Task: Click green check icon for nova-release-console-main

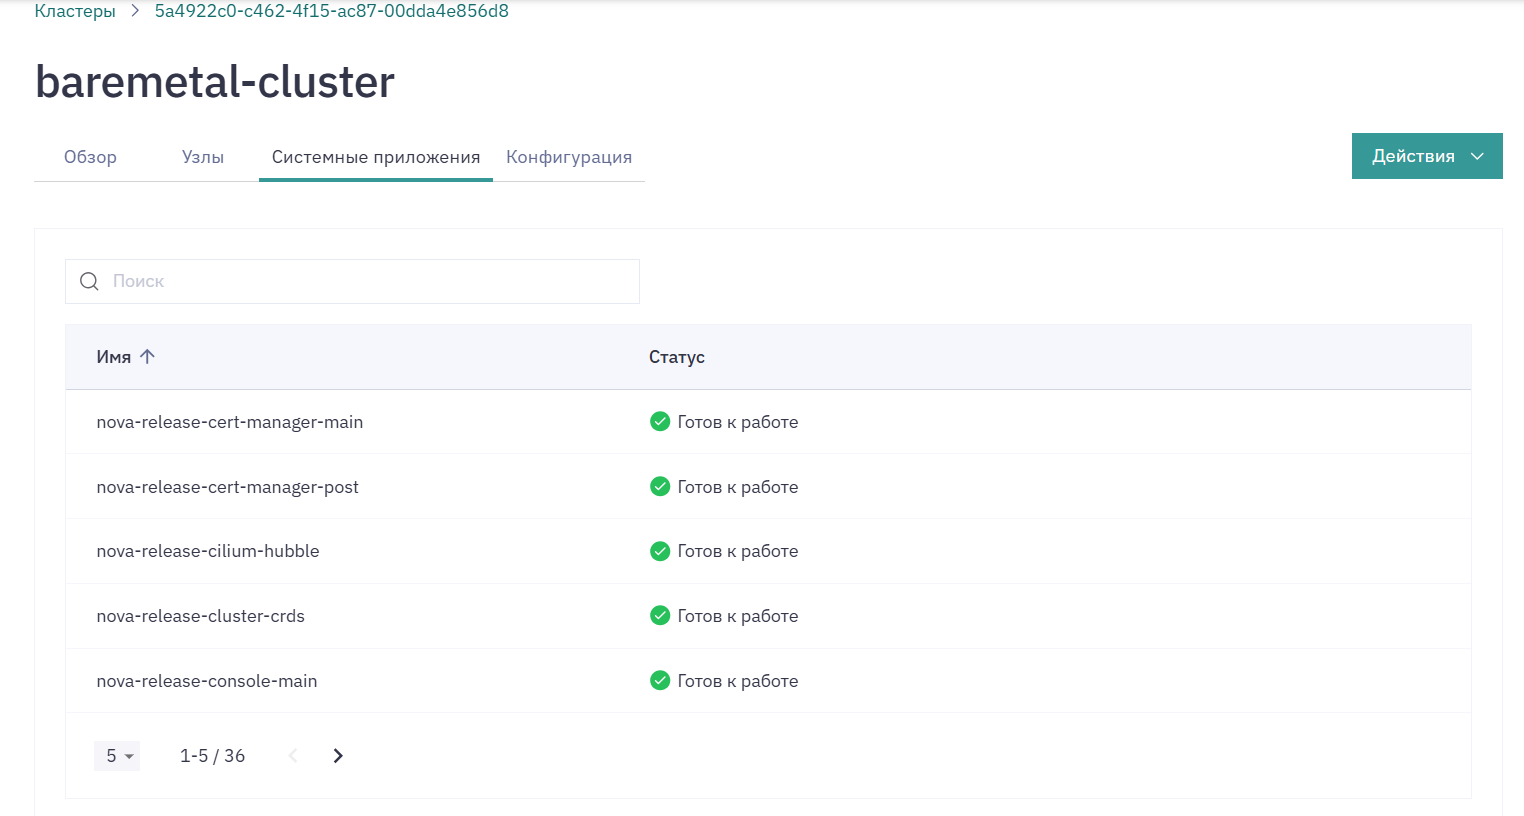Action: 660,680
